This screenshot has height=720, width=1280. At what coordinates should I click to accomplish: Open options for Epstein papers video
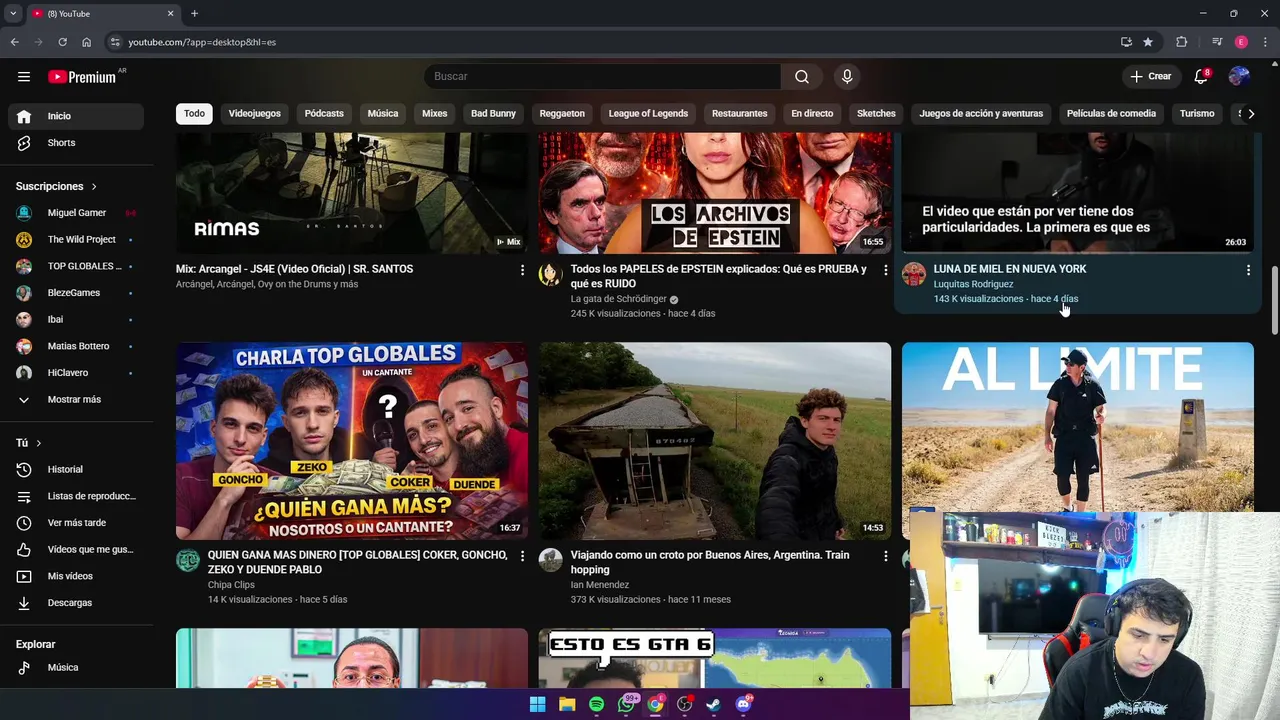point(885,270)
